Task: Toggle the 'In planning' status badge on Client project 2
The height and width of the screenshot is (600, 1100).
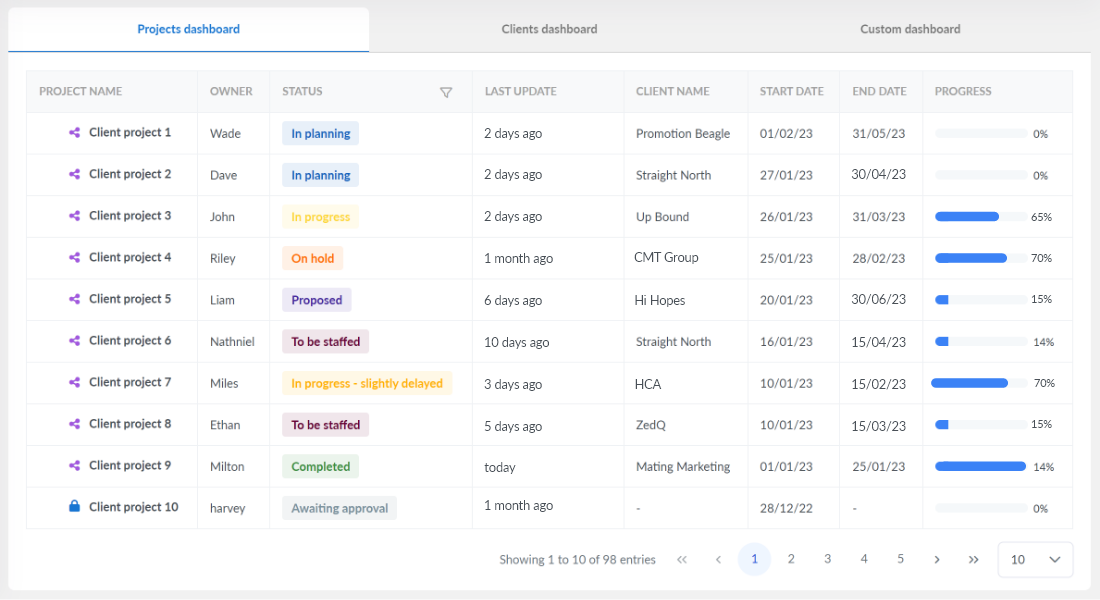Action: tap(320, 174)
